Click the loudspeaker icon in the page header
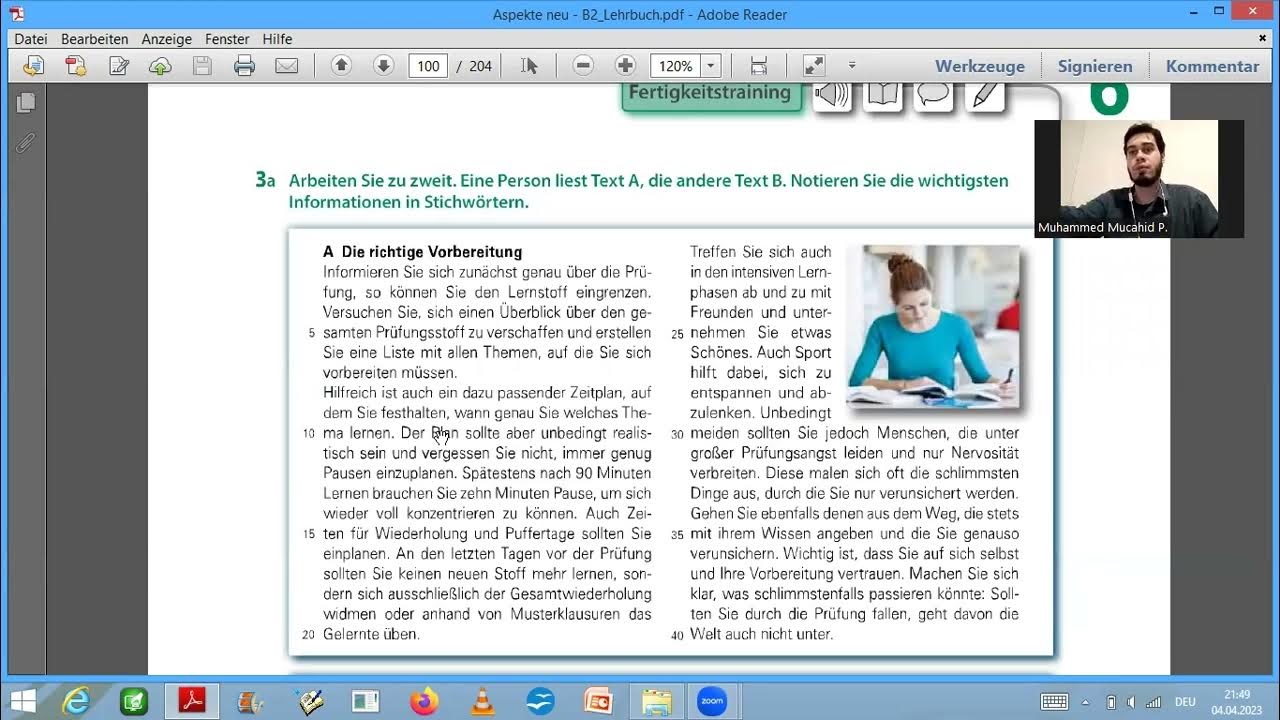This screenshot has height=720, width=1280. pyautogui.click(x=831, y=96)
